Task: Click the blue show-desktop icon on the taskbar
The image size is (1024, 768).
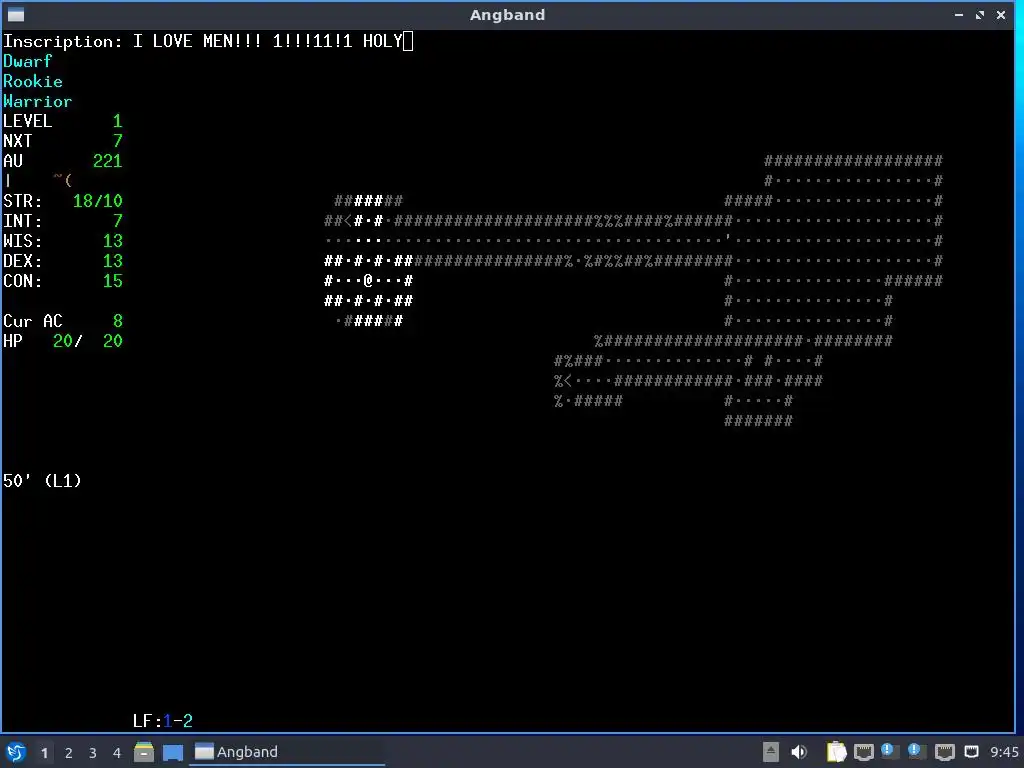Action: [172, 752]
